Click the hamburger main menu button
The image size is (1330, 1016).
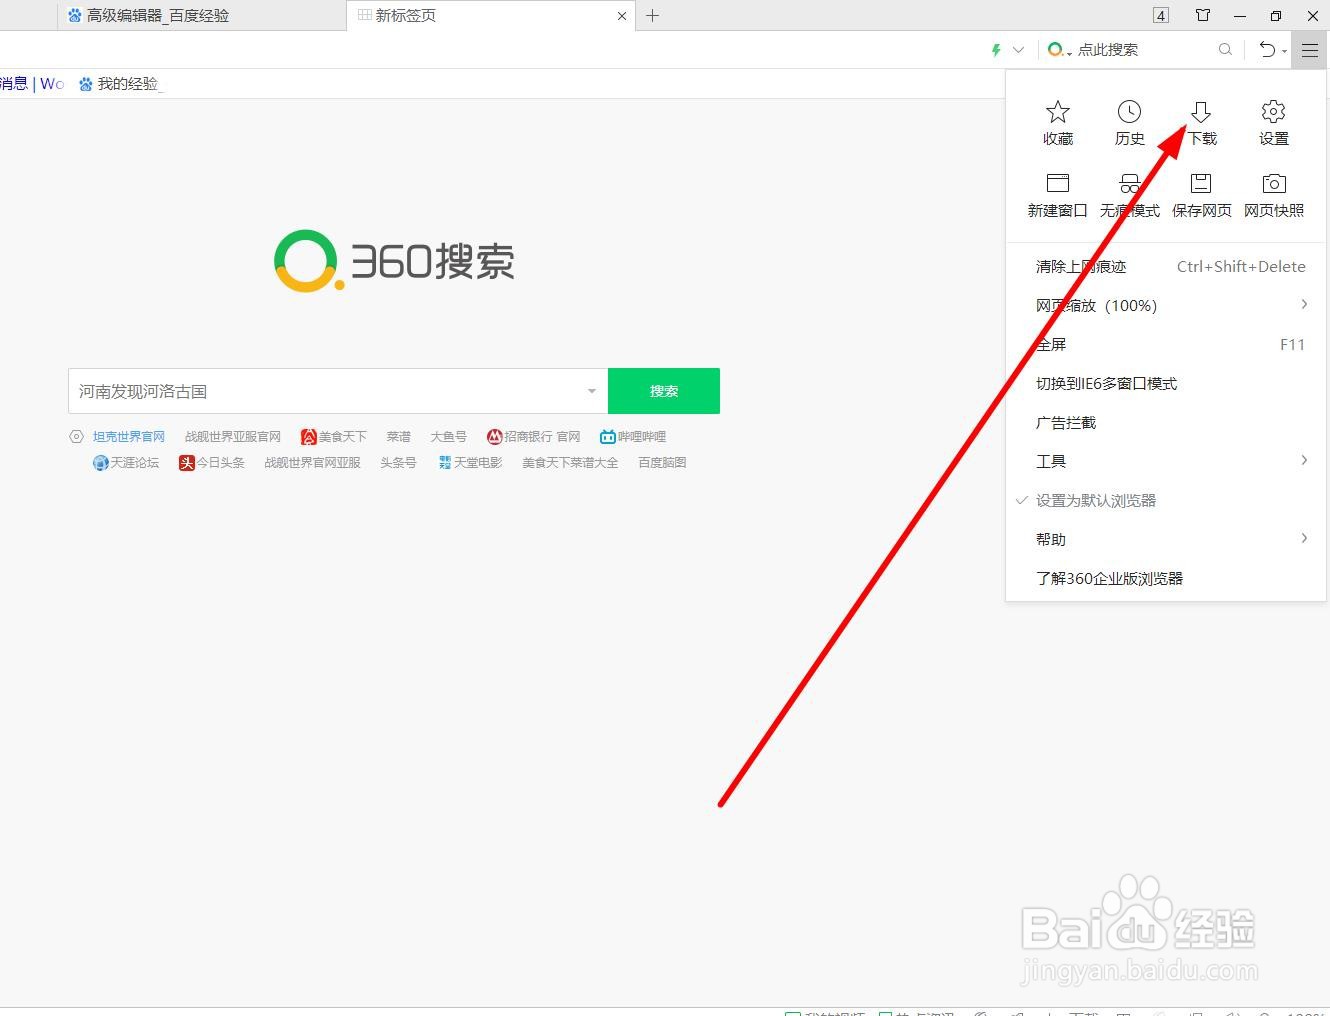(x=1309, y=50)
